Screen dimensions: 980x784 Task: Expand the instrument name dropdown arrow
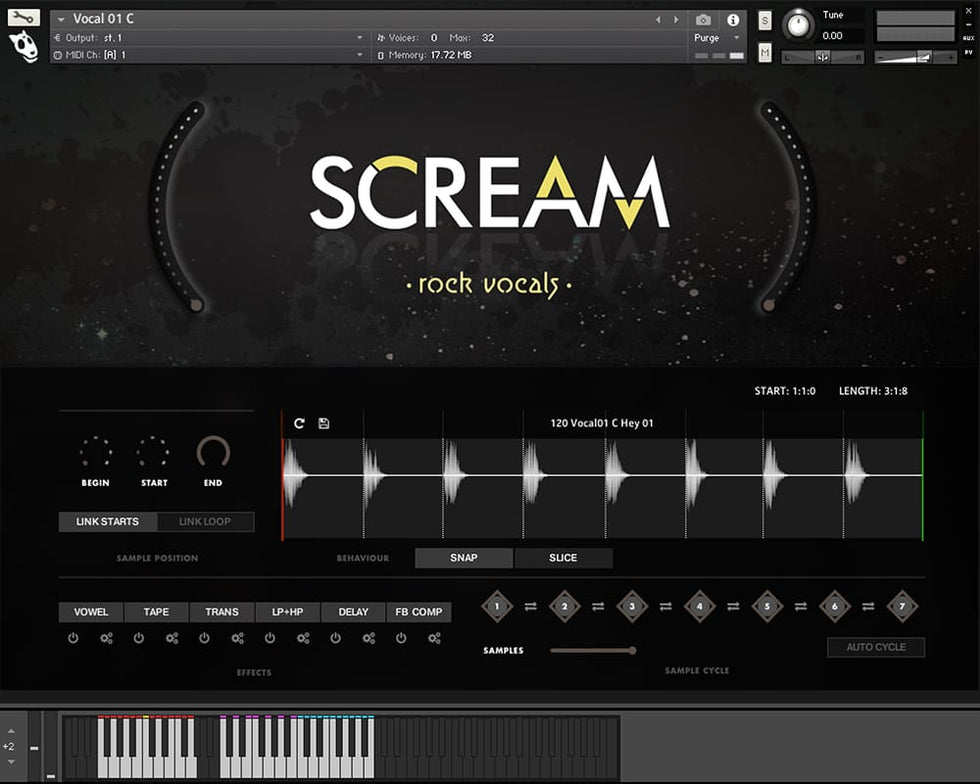click(x=61, y=19)
